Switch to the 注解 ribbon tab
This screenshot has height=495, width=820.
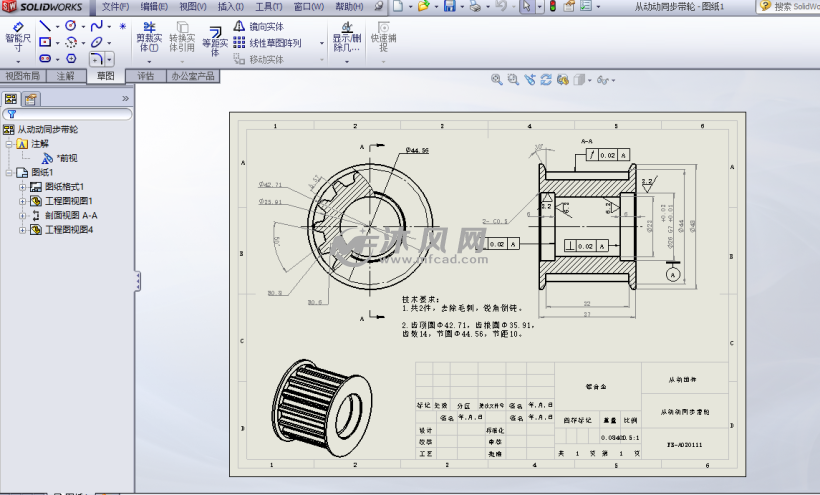[x=65, y=76]
